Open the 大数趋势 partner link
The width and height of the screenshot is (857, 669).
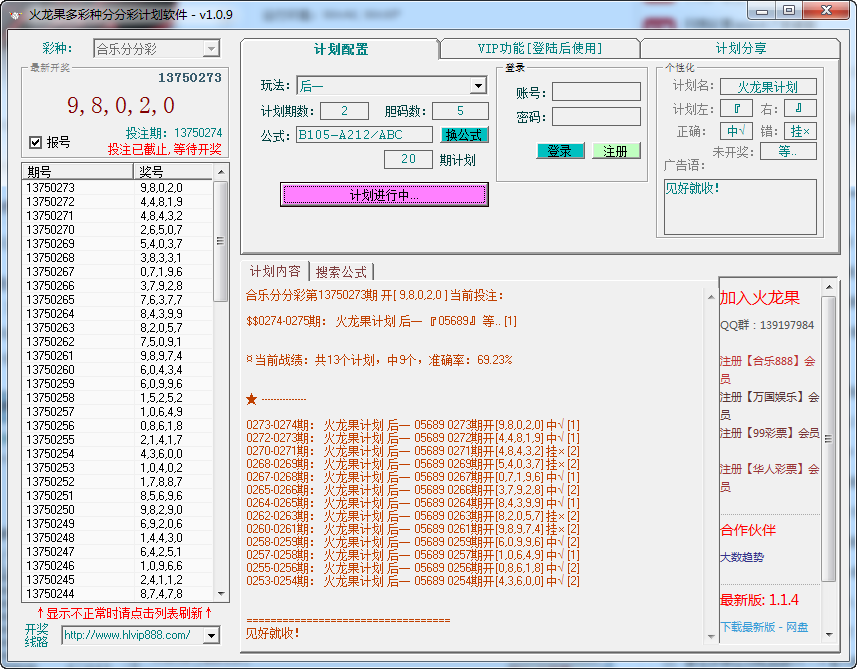(742, 558)
